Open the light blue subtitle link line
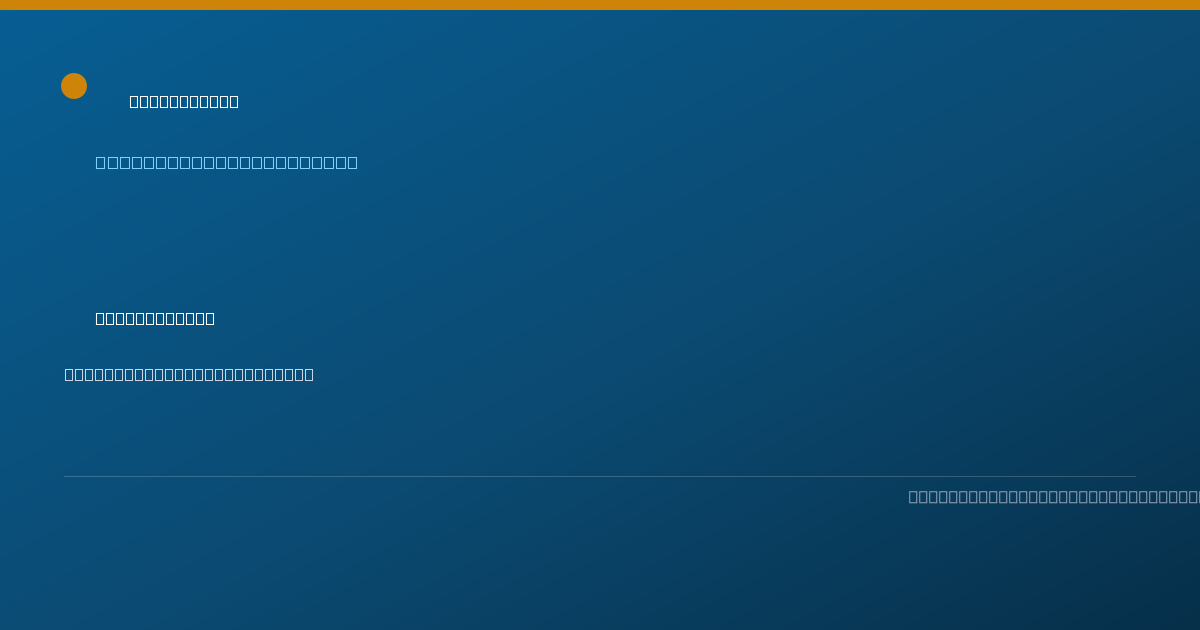 pyautogui.click(x=226, y=162)
